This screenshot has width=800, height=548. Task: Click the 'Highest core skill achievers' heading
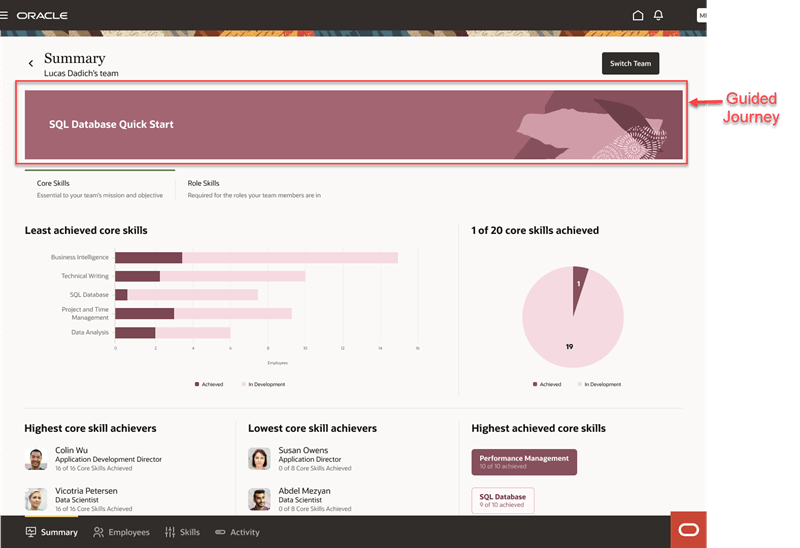(x=90, y=429)
